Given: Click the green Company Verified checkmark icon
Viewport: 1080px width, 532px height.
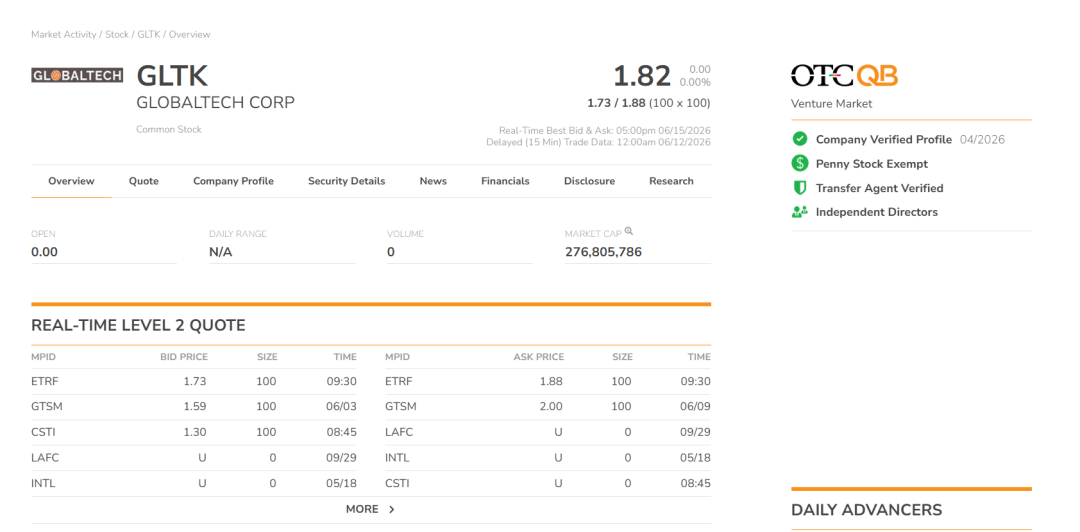Looking at the screenshot, I should [x=800, y=139].
